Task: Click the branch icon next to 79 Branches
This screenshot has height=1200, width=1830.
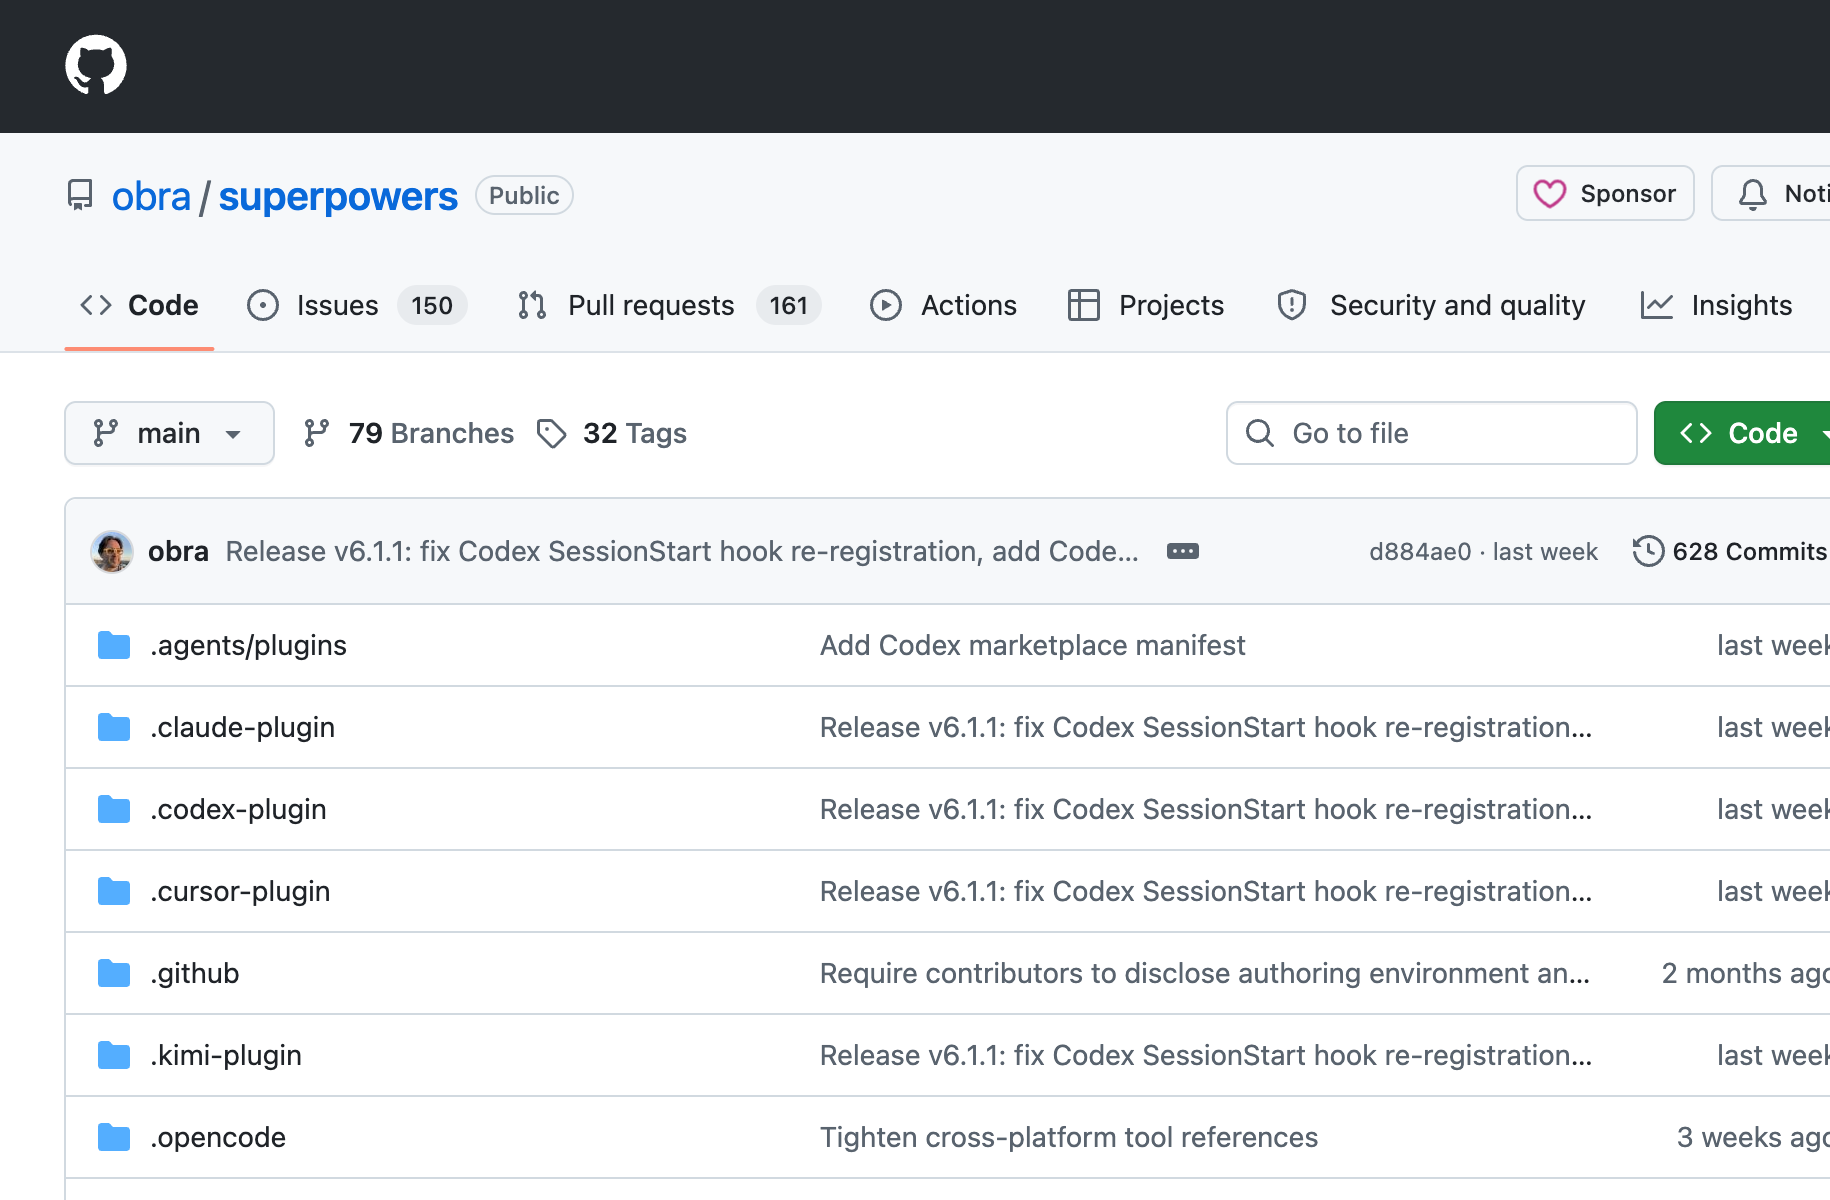Action: click(x=317, y=433)
